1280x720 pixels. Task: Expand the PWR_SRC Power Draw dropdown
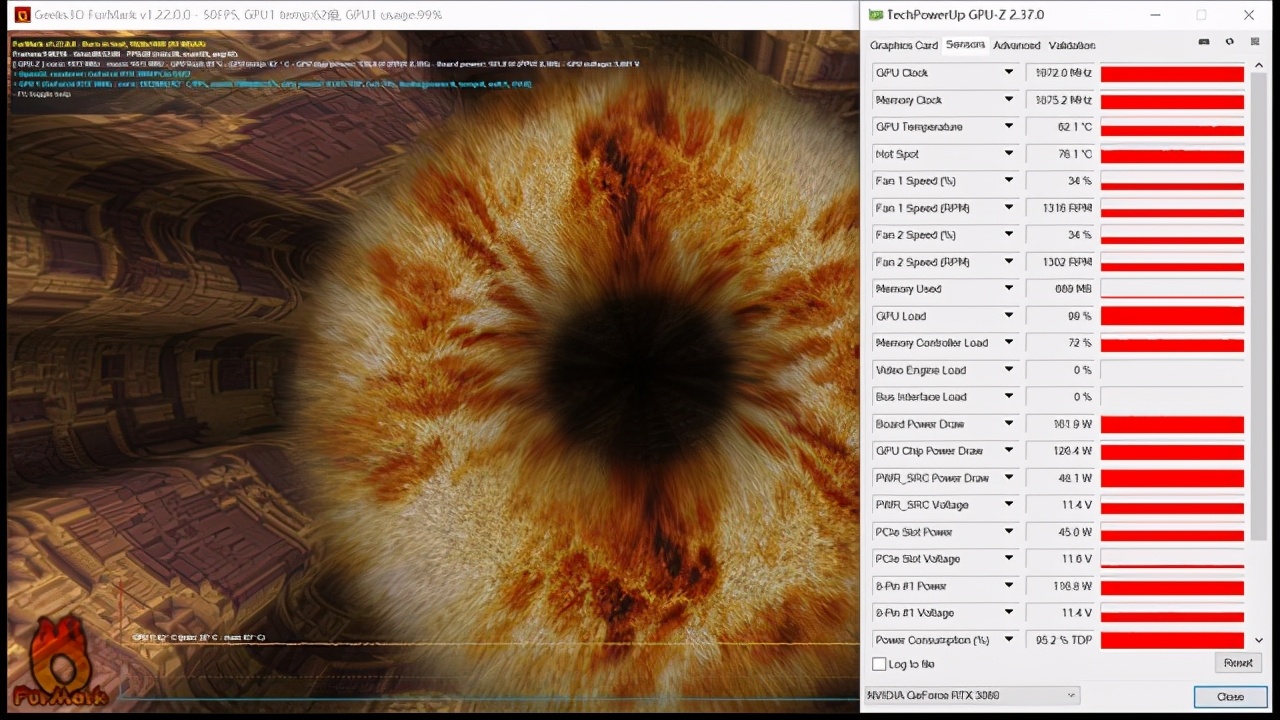(1009, 478)
